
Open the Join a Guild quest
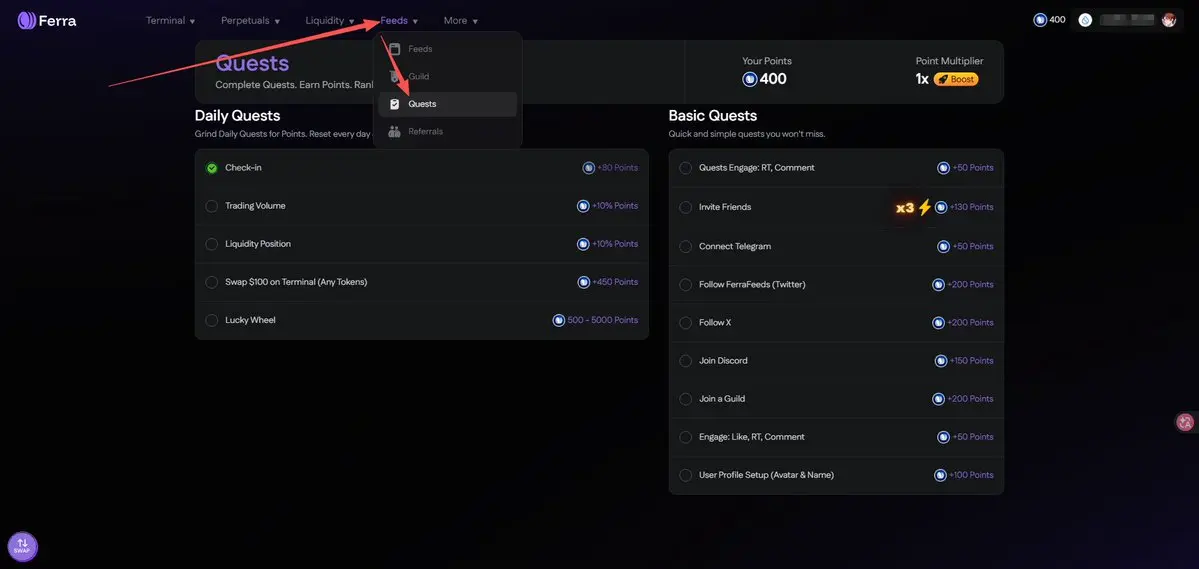tap(836, 399)
